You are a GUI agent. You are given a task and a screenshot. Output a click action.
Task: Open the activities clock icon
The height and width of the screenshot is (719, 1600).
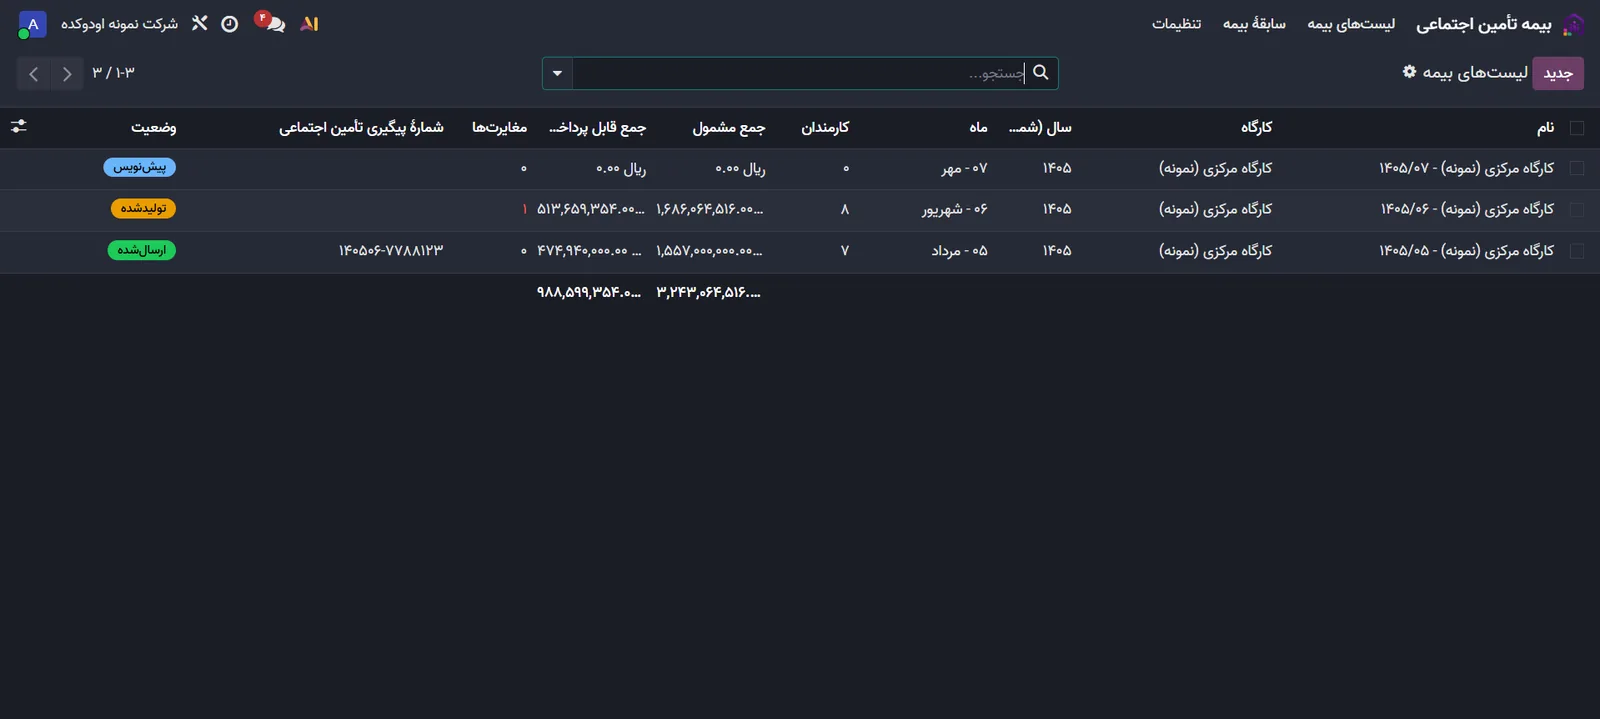230,24
